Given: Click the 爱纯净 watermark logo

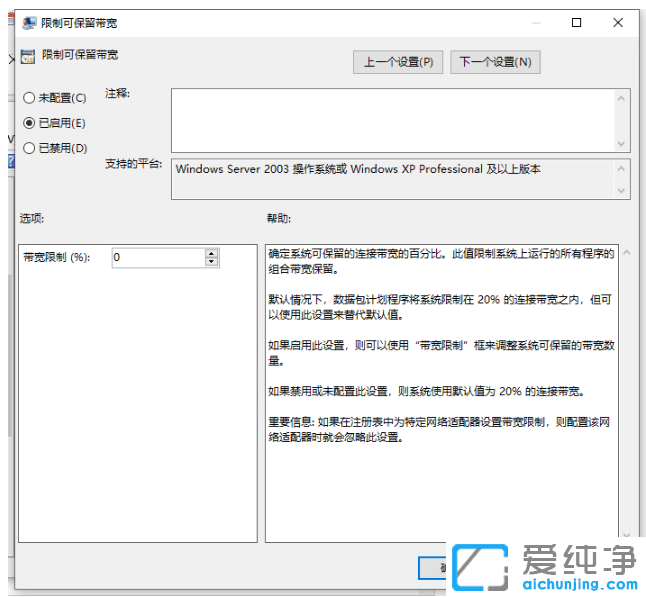Looking at the screenshot, I should click(546, 568).
